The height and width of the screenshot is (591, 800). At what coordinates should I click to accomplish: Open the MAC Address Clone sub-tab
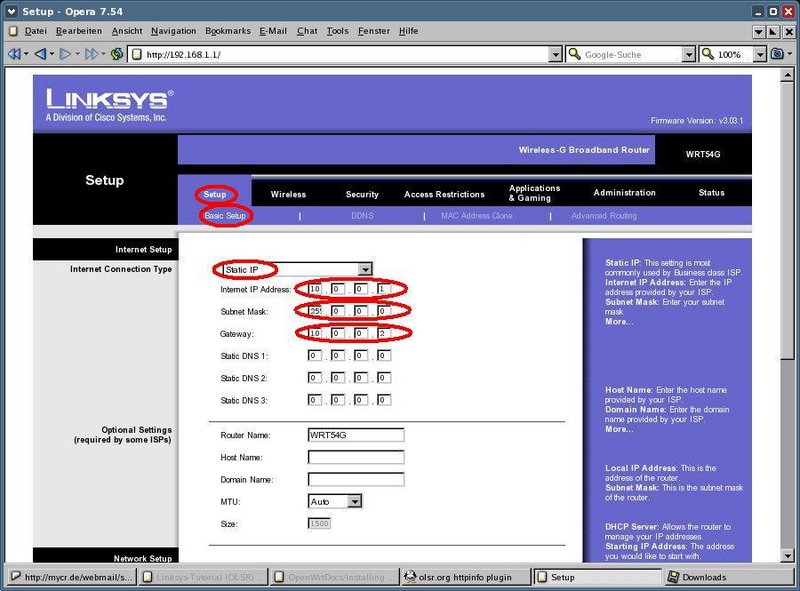click(477, 216)
